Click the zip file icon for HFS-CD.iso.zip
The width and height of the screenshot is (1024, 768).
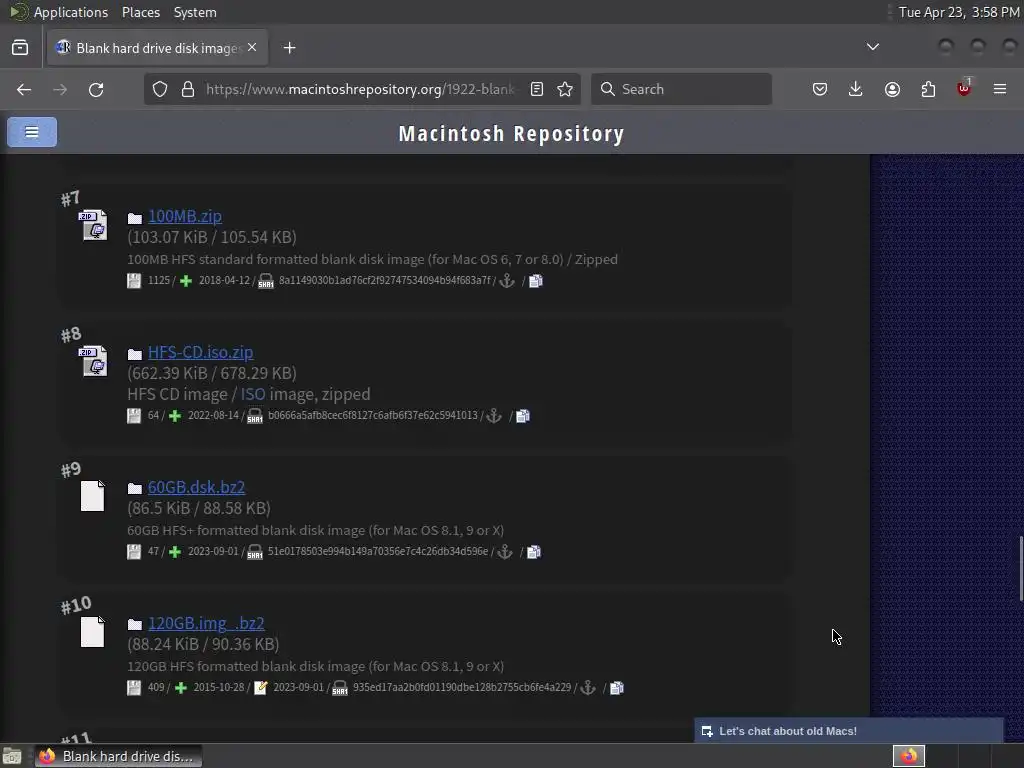93,361
